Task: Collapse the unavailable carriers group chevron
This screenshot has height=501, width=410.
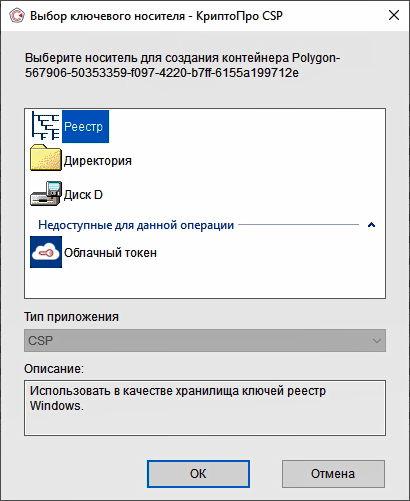Action: [371, 225]
